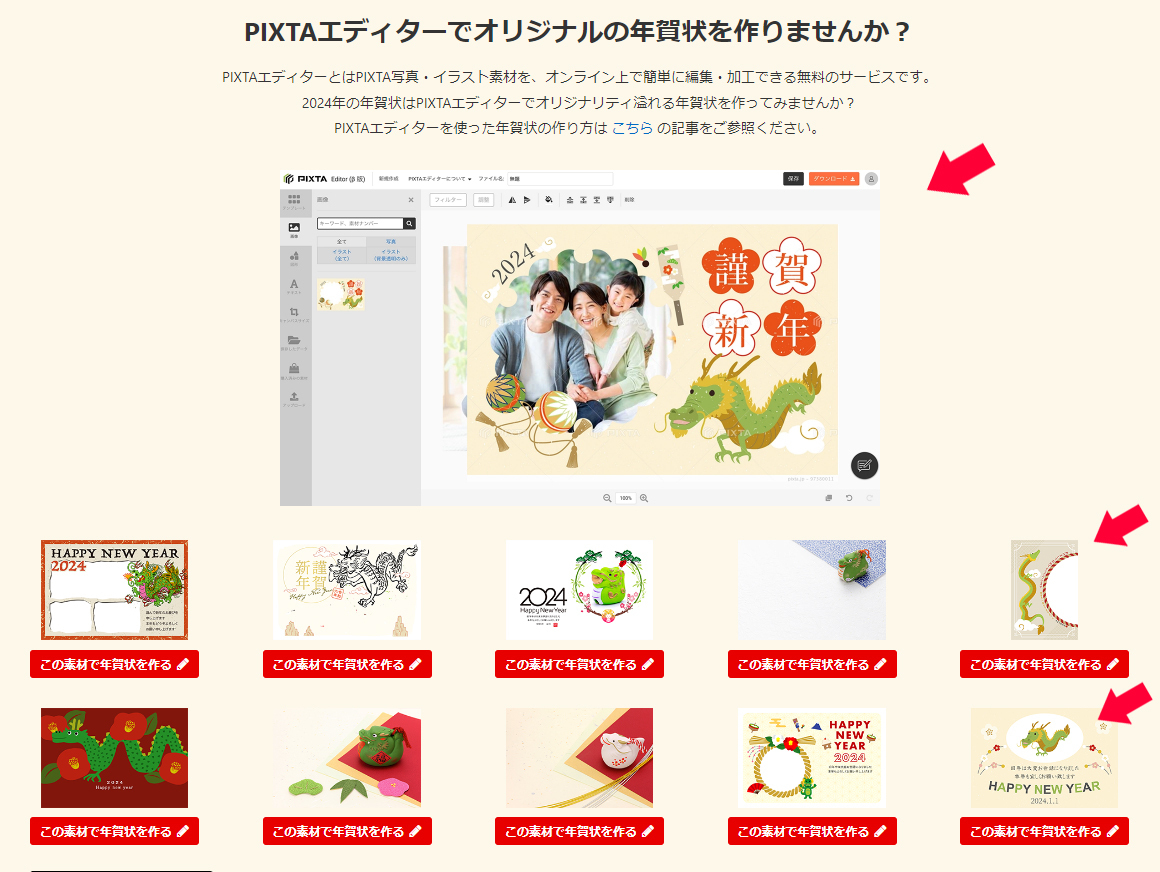1160x872 pixels.
Task: Click 年賀状を作る under shimenawa wreath card
Action: click(x=812, y=831)
